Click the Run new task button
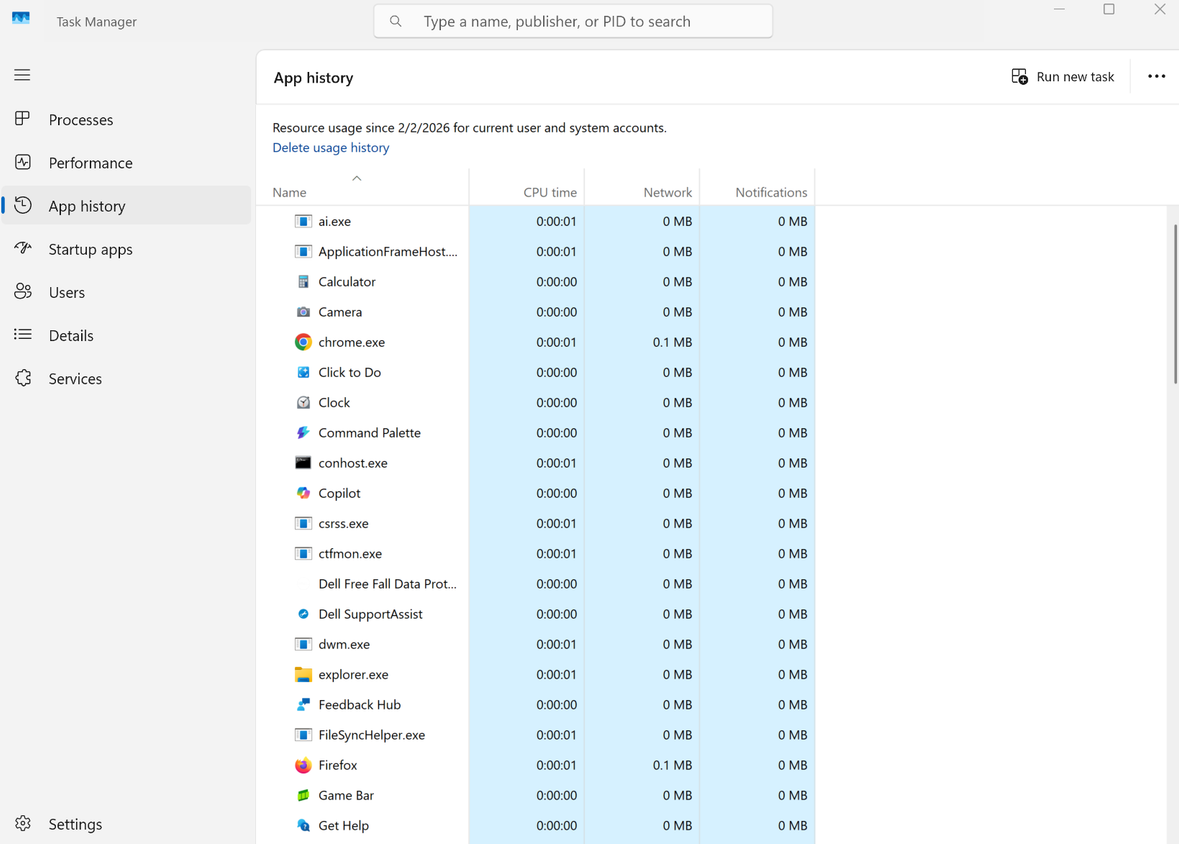This screenshot has width=1179, height=844. pos(1063,77)
